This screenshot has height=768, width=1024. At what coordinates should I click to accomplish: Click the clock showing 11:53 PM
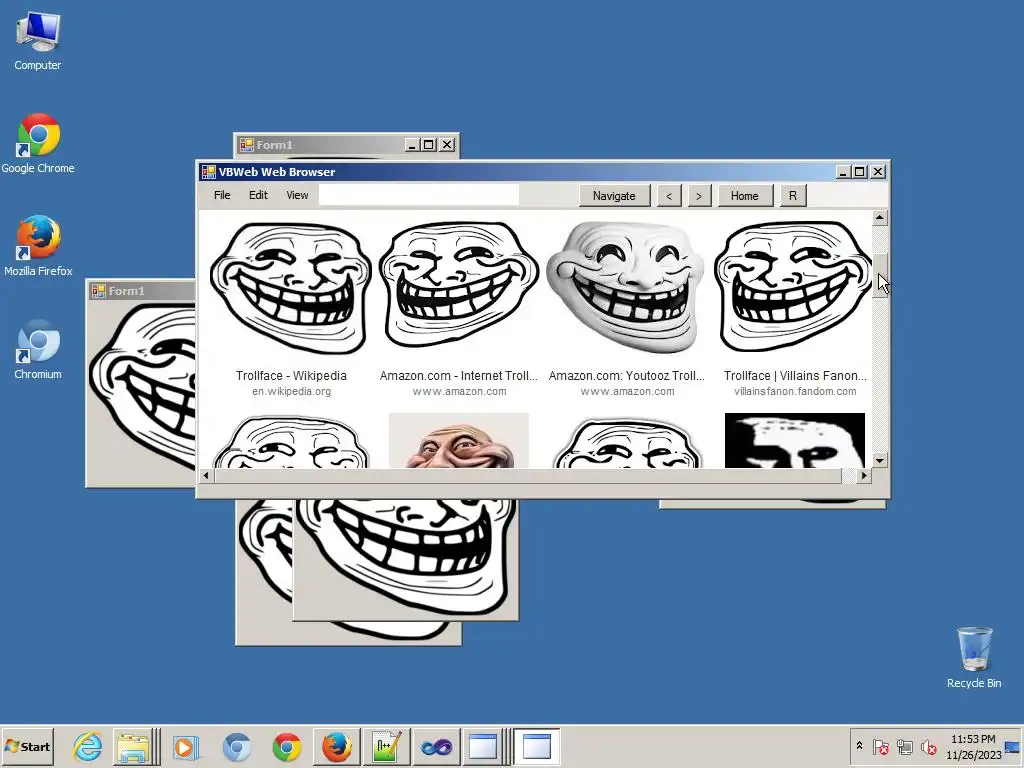point(973,739)
